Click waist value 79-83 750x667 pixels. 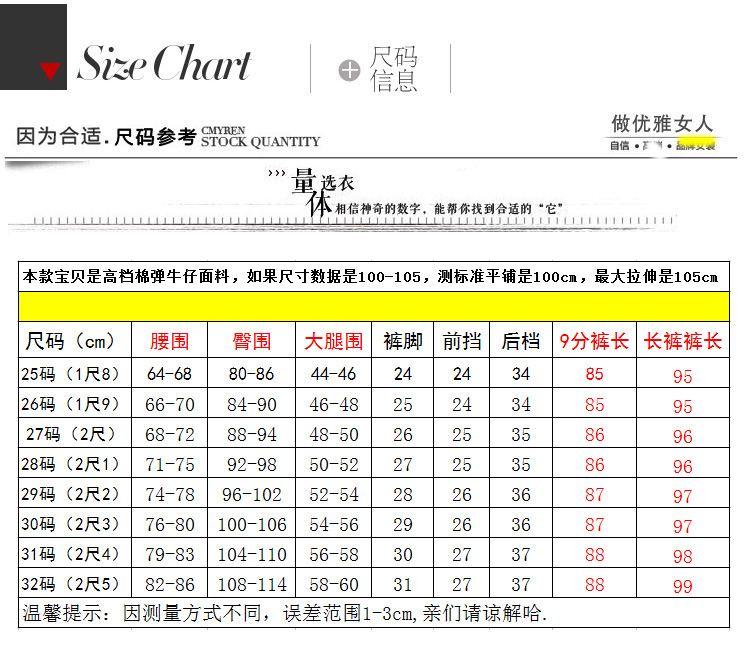coord(169,555)
